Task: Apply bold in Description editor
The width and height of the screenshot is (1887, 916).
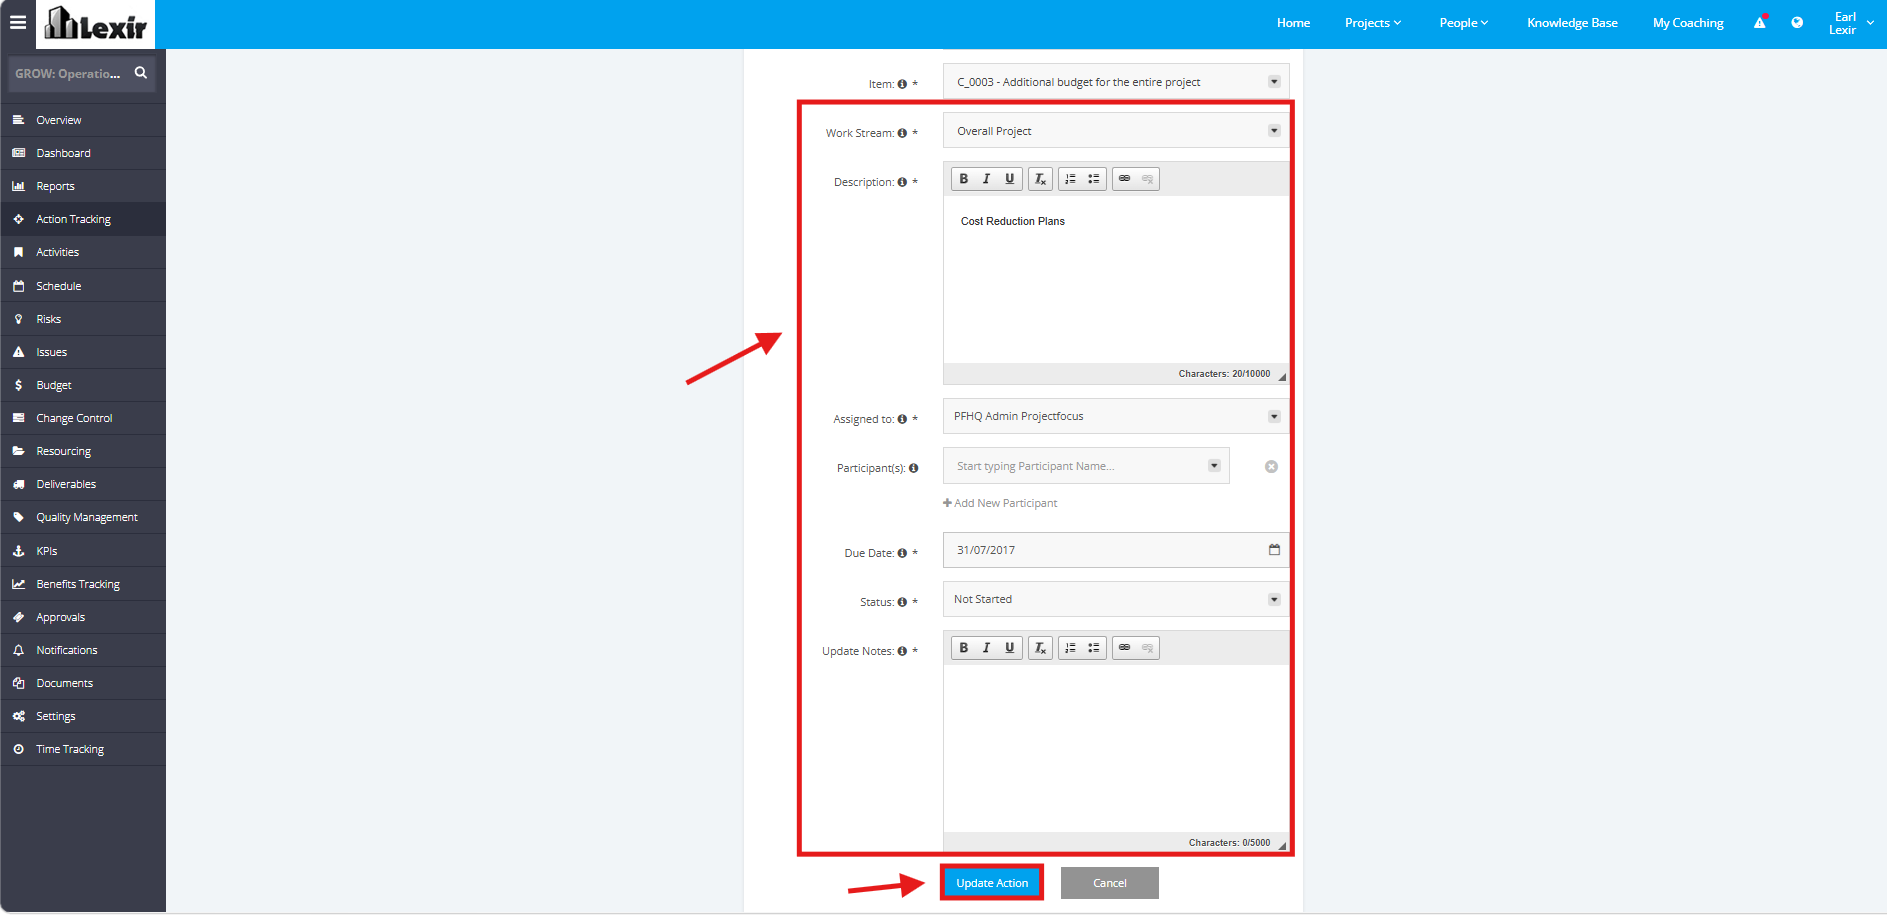Action: (964, 179)
